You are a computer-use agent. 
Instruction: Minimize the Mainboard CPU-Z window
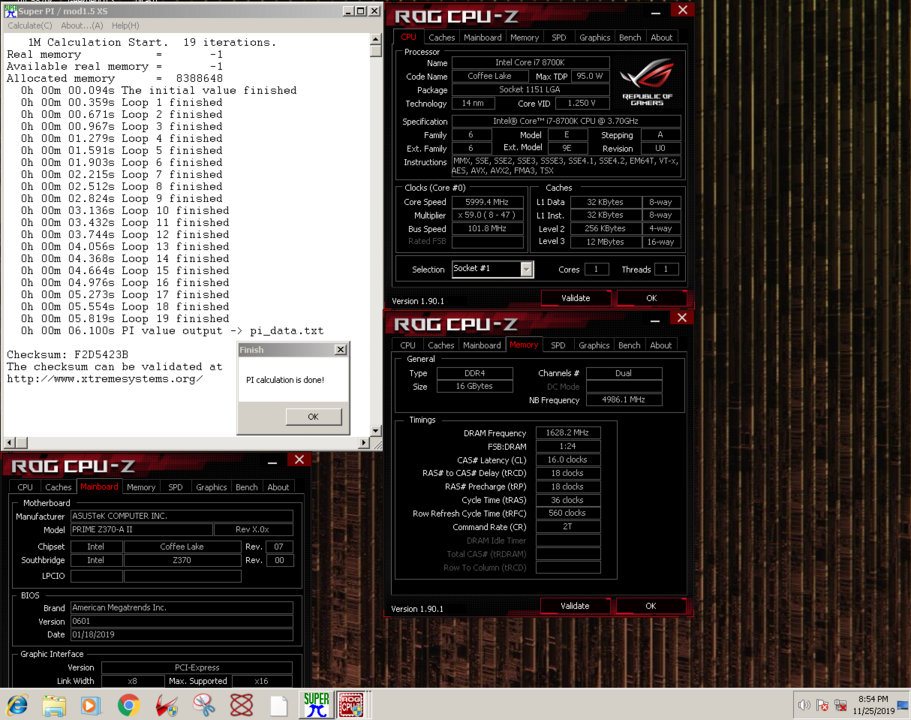point(272,462)
